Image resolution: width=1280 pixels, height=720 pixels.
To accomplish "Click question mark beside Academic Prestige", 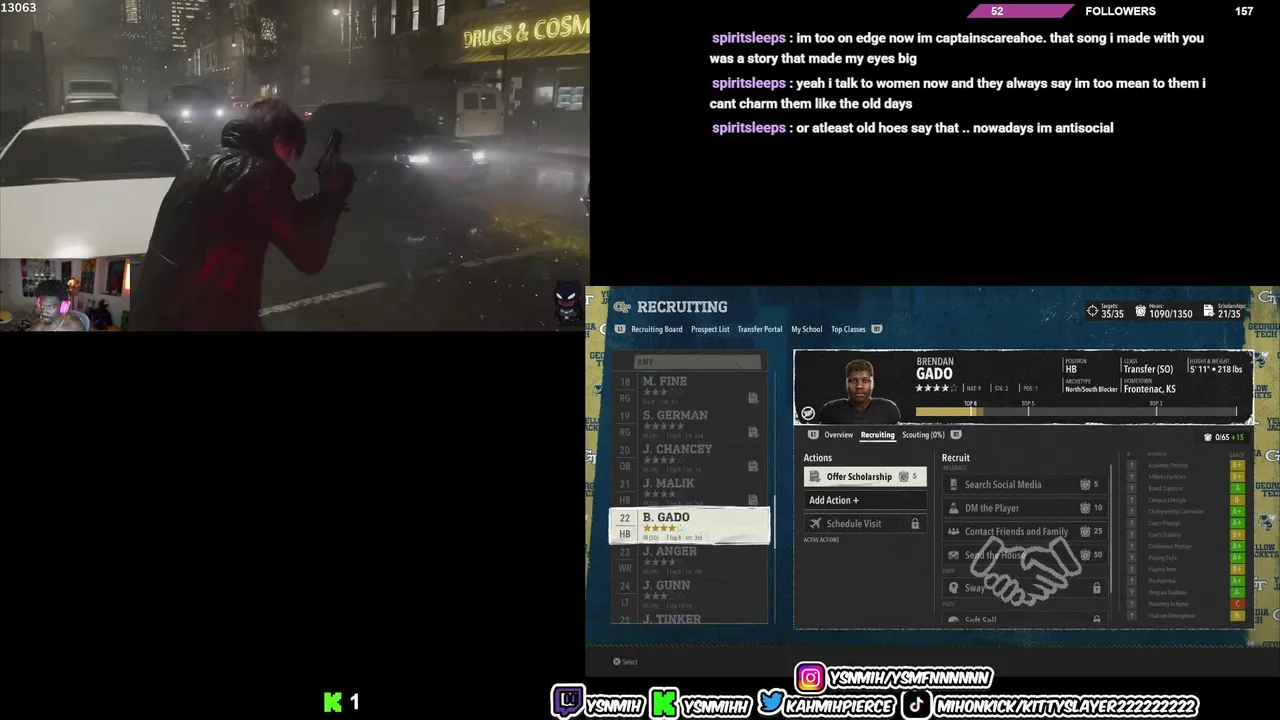I will pos(1131,465).
